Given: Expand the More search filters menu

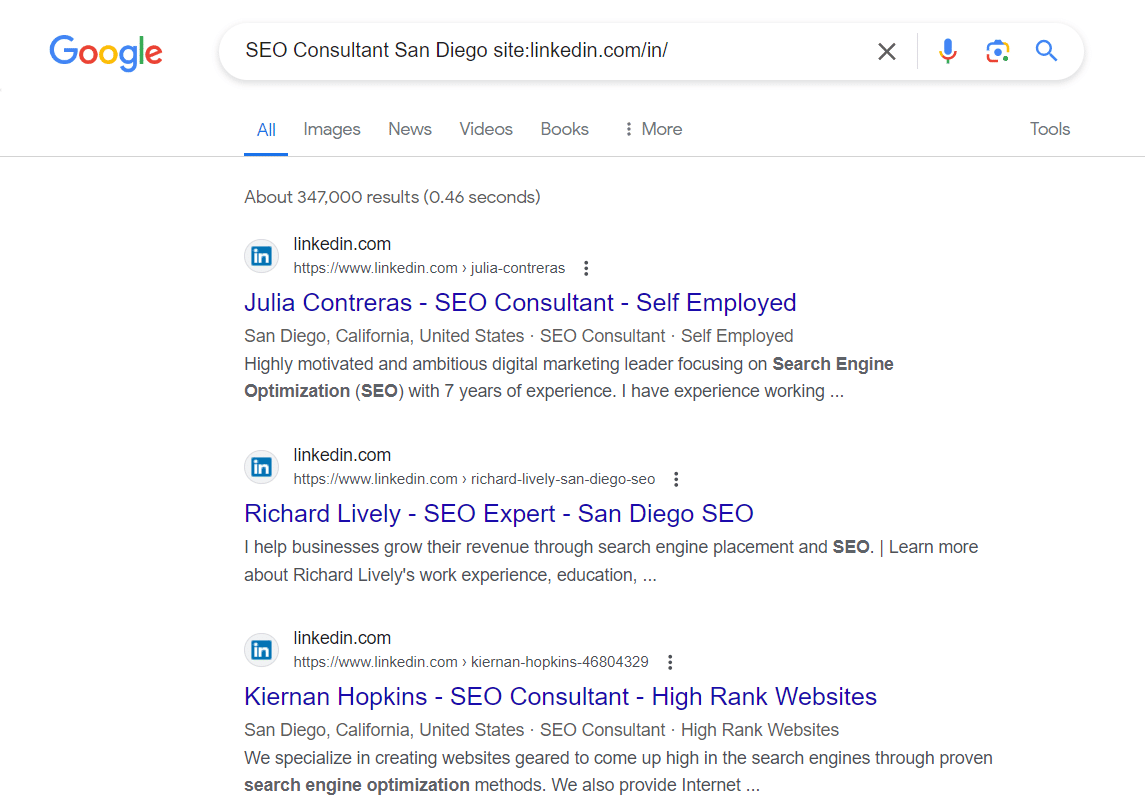Looking at the screenshot, I should 652,129.
